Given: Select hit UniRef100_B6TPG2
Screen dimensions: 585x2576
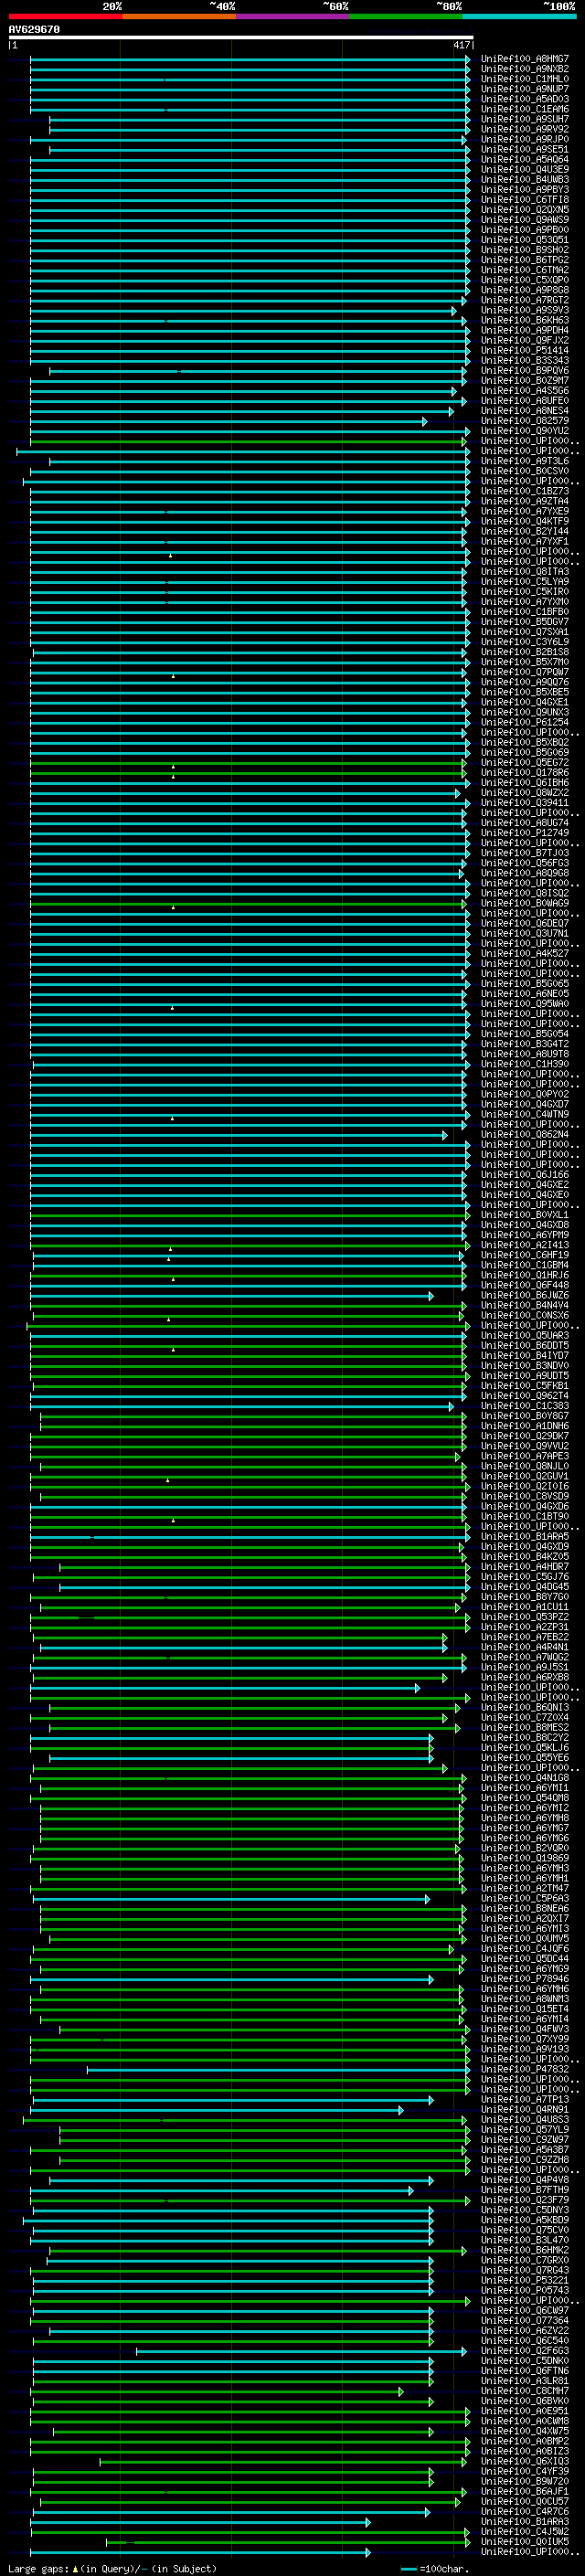Looking at the screenshot, I should (525, 260).
